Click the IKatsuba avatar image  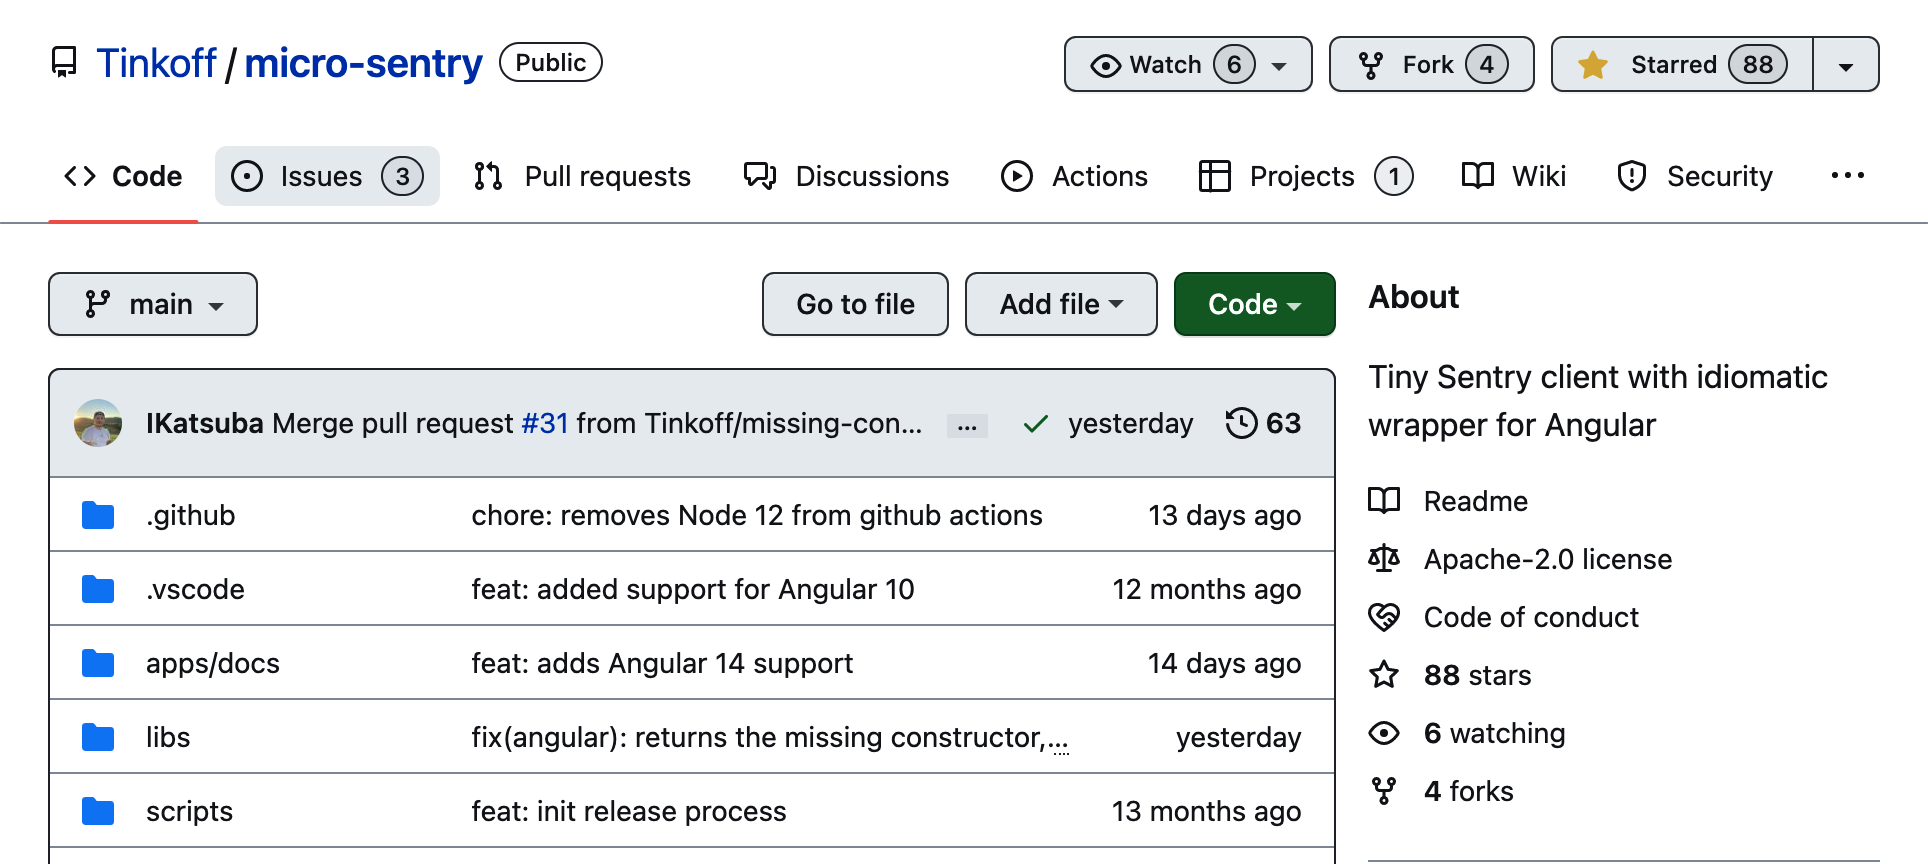pyautogui.click(x=98, y=423)
